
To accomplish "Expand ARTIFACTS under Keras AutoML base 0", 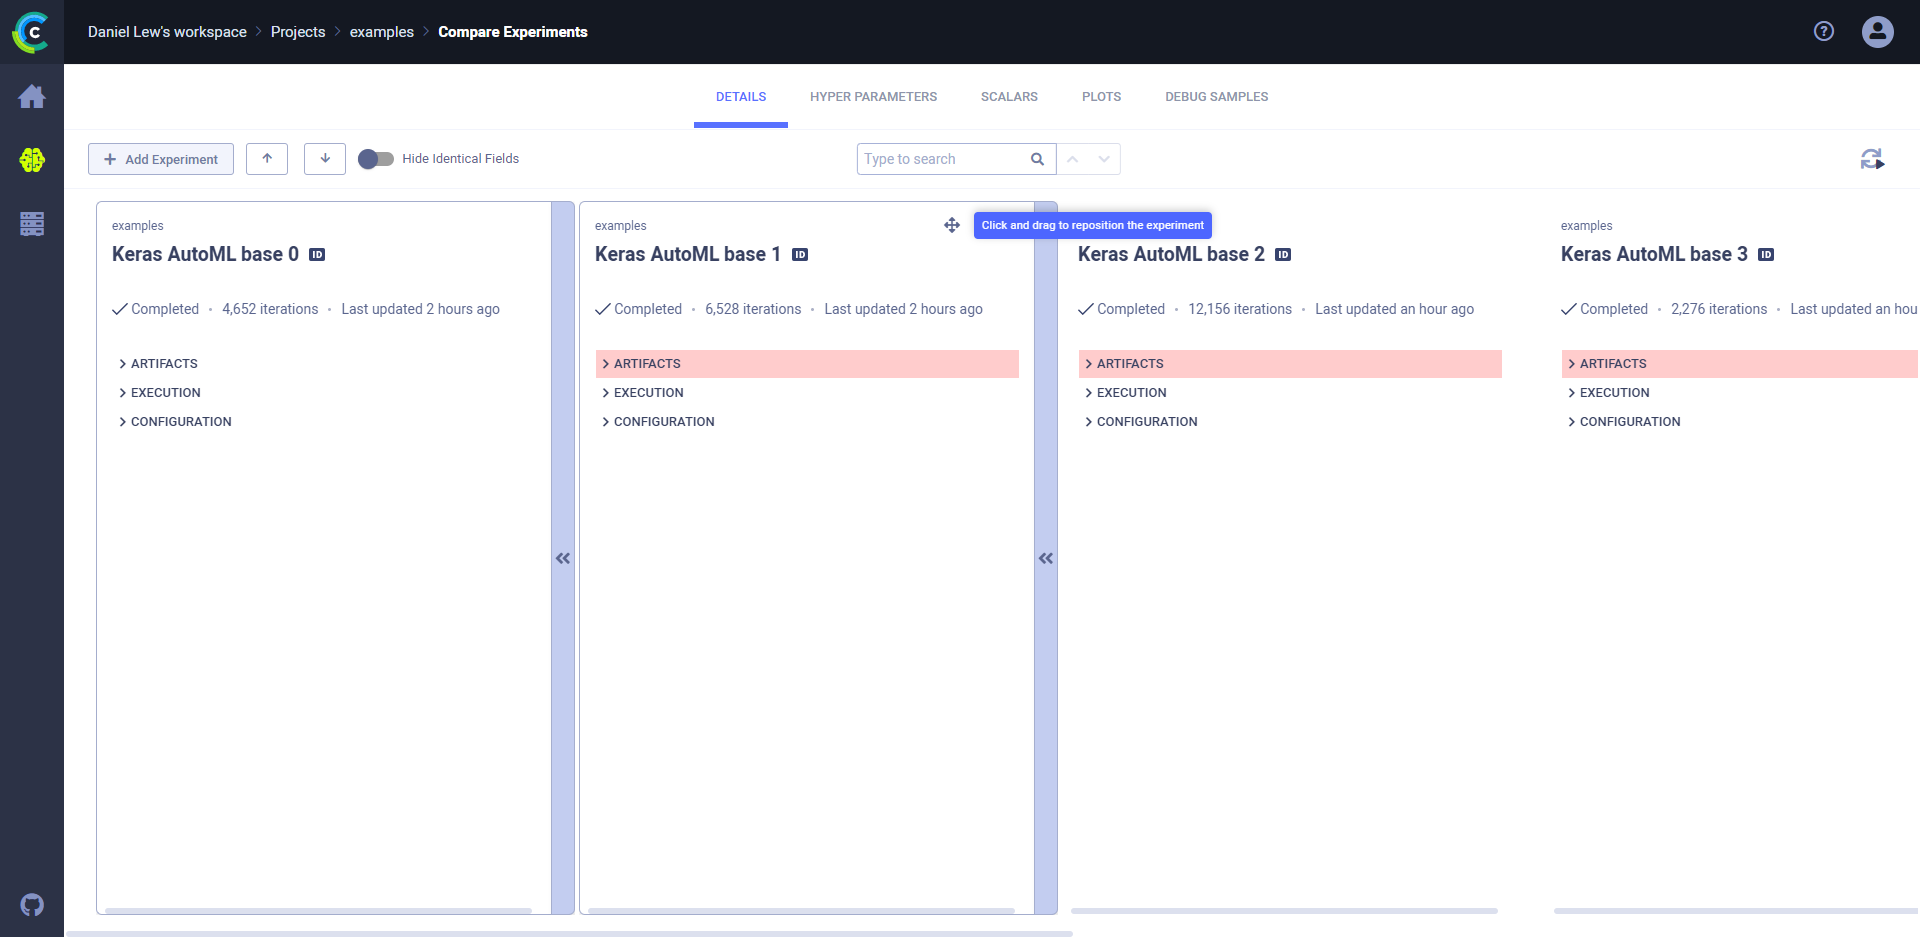I will (x=164, y=364).
